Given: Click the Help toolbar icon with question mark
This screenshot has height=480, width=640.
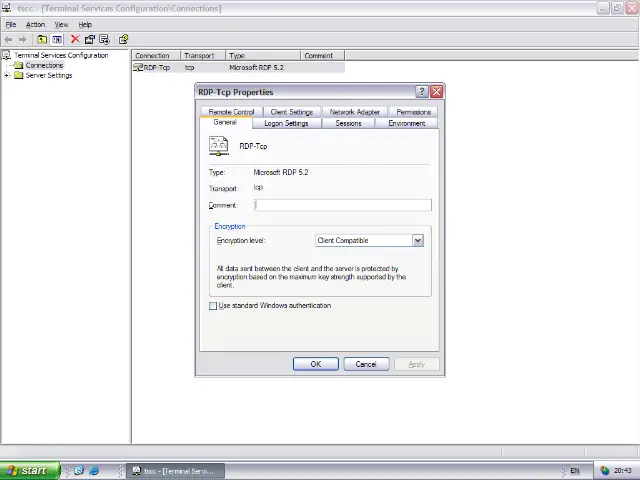Looking at the screenshot, I should [x=123, y=40].
